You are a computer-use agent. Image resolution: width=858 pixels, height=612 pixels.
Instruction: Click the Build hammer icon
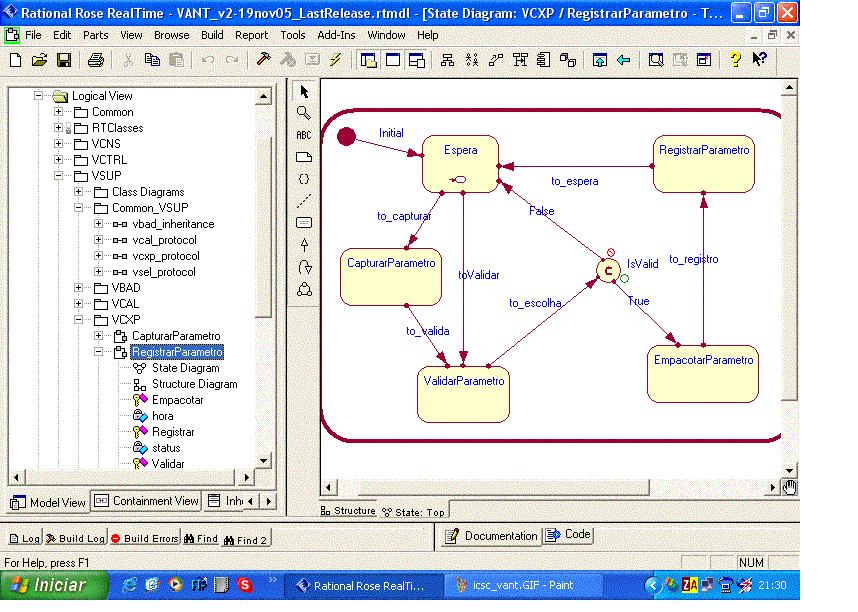click(263, 59)
